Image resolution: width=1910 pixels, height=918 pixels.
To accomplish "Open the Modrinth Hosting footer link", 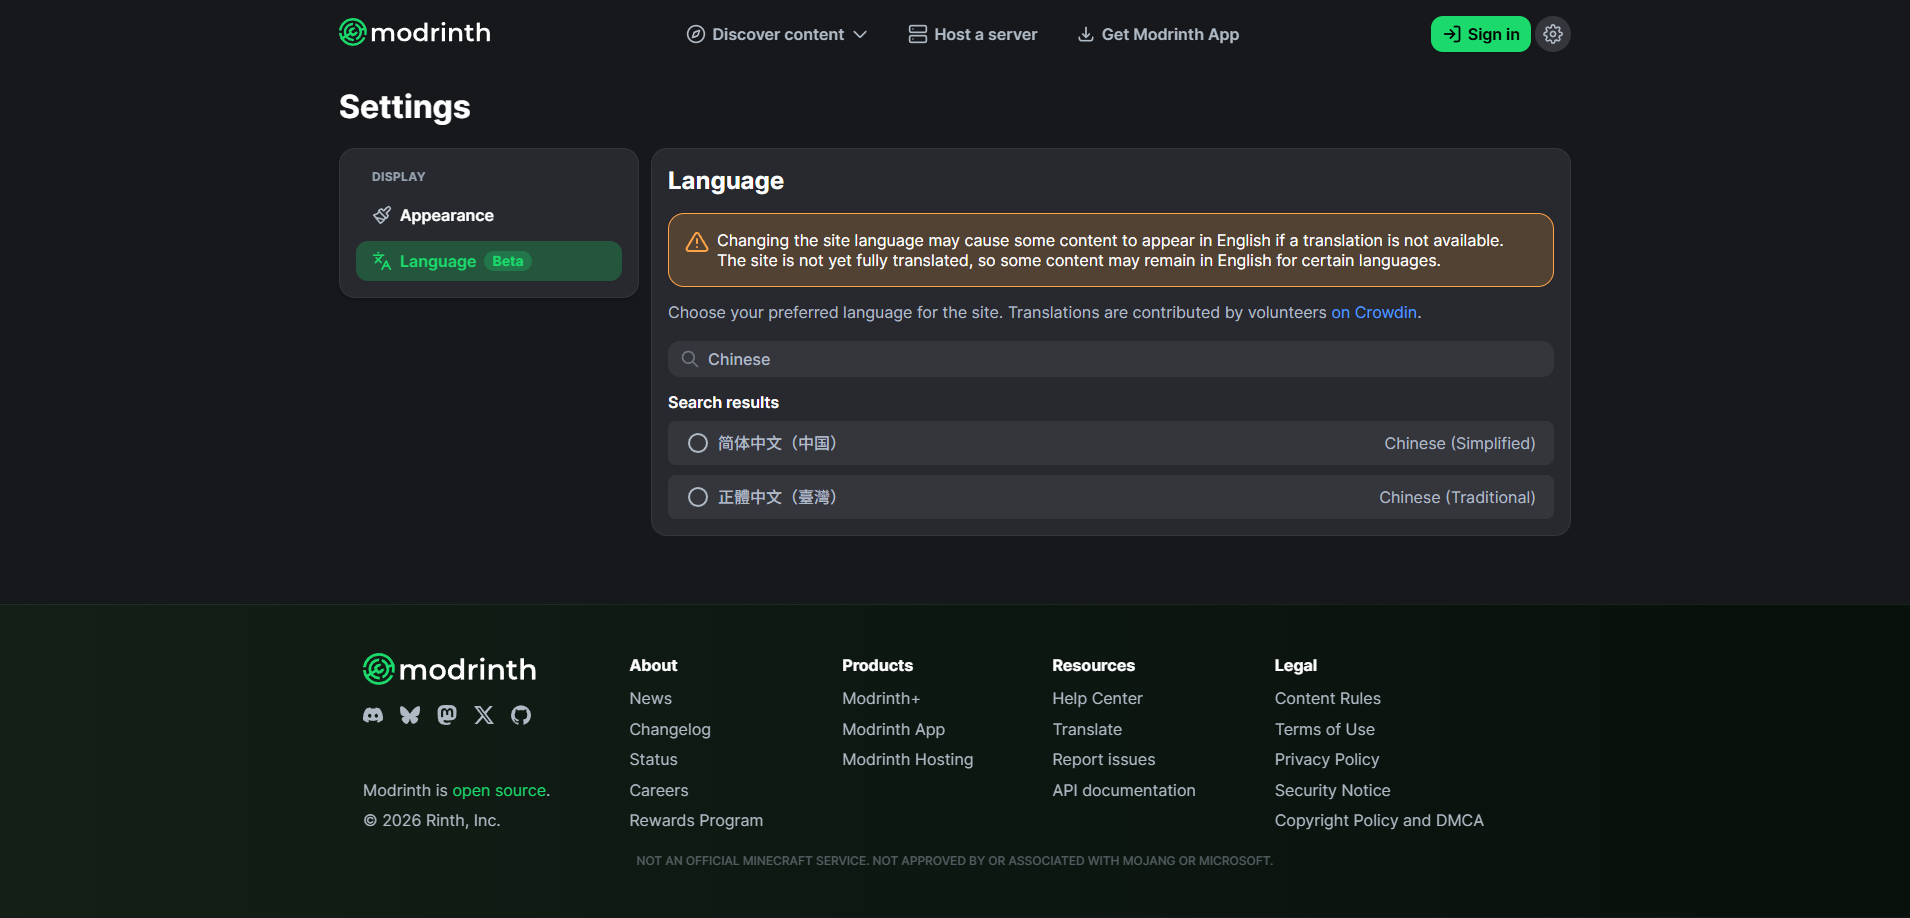I will pos(908,759).
